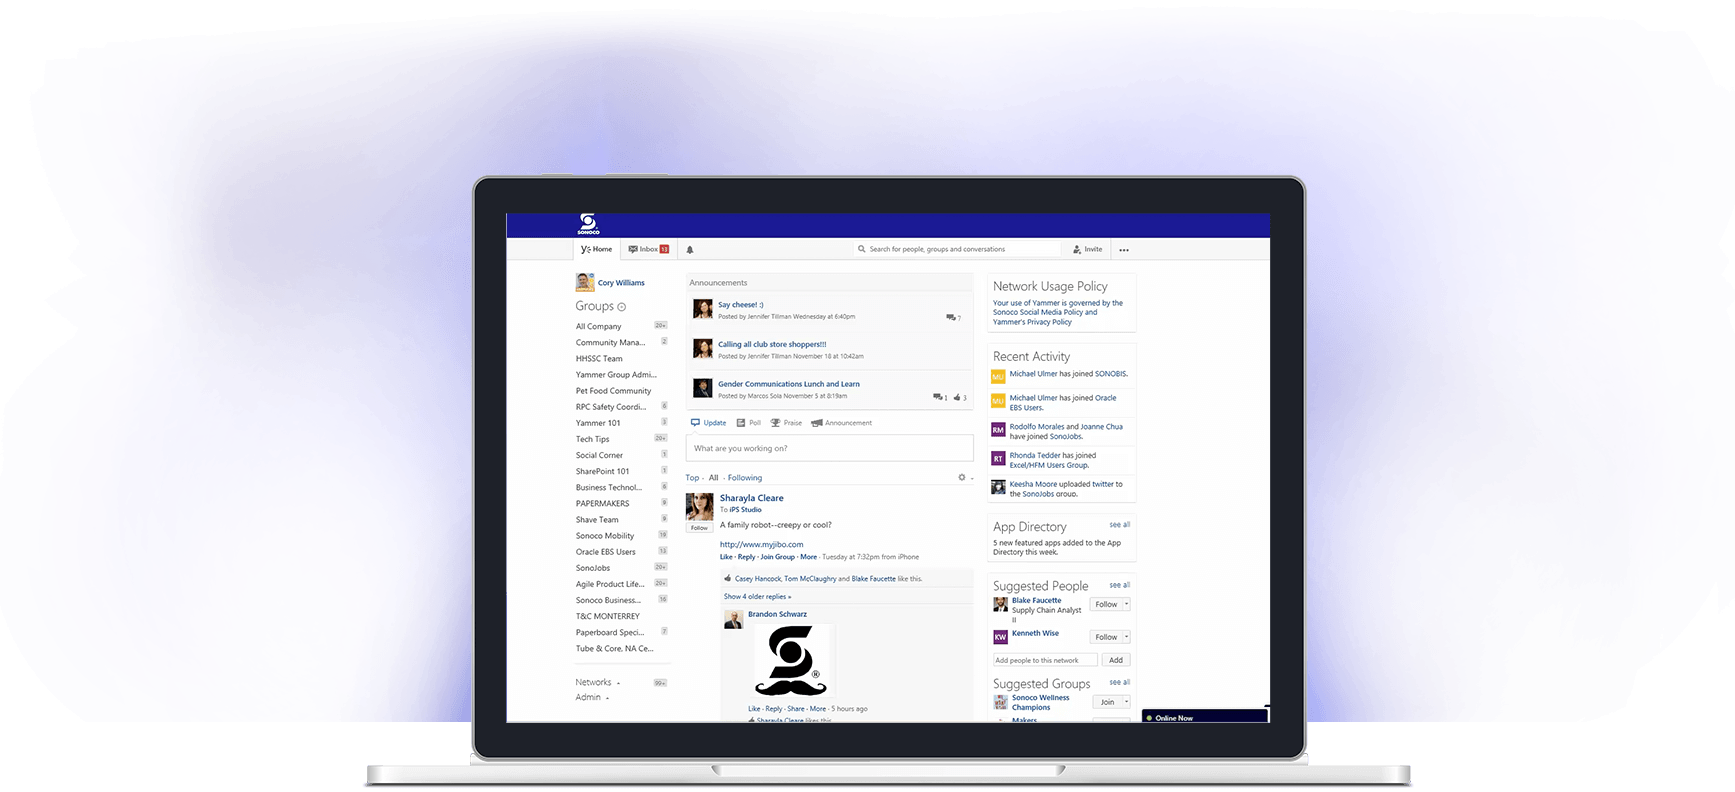Open the http://www.myjibo.com link
This screenshot has height=792, width=1735.
pyautogui.click(x=761, y=545)
